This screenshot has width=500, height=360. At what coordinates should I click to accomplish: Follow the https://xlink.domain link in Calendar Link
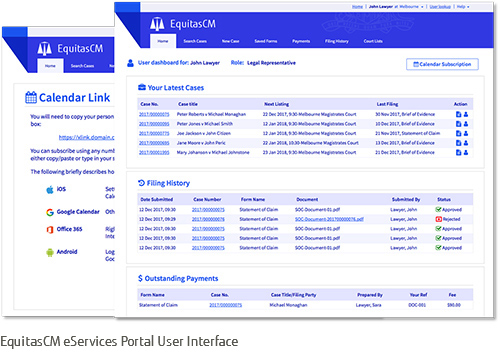point(87,137)
